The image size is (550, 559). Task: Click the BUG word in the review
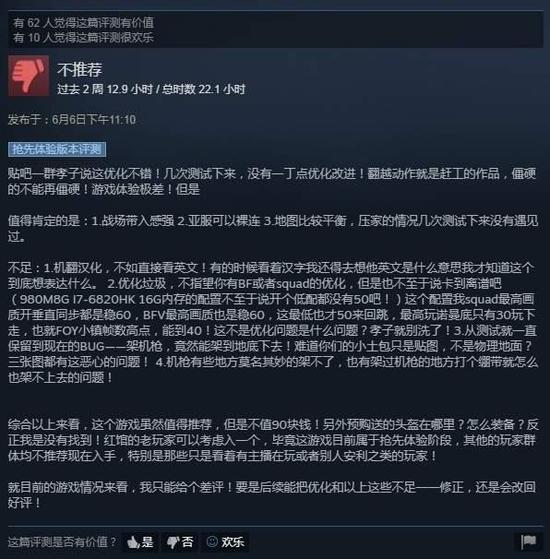point(92,347)
